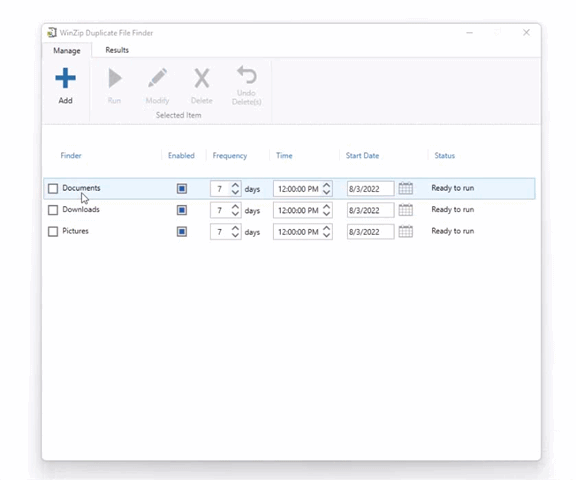576x480 pixels.
Task: Click the Start Date column header
Action: (362, 155)
